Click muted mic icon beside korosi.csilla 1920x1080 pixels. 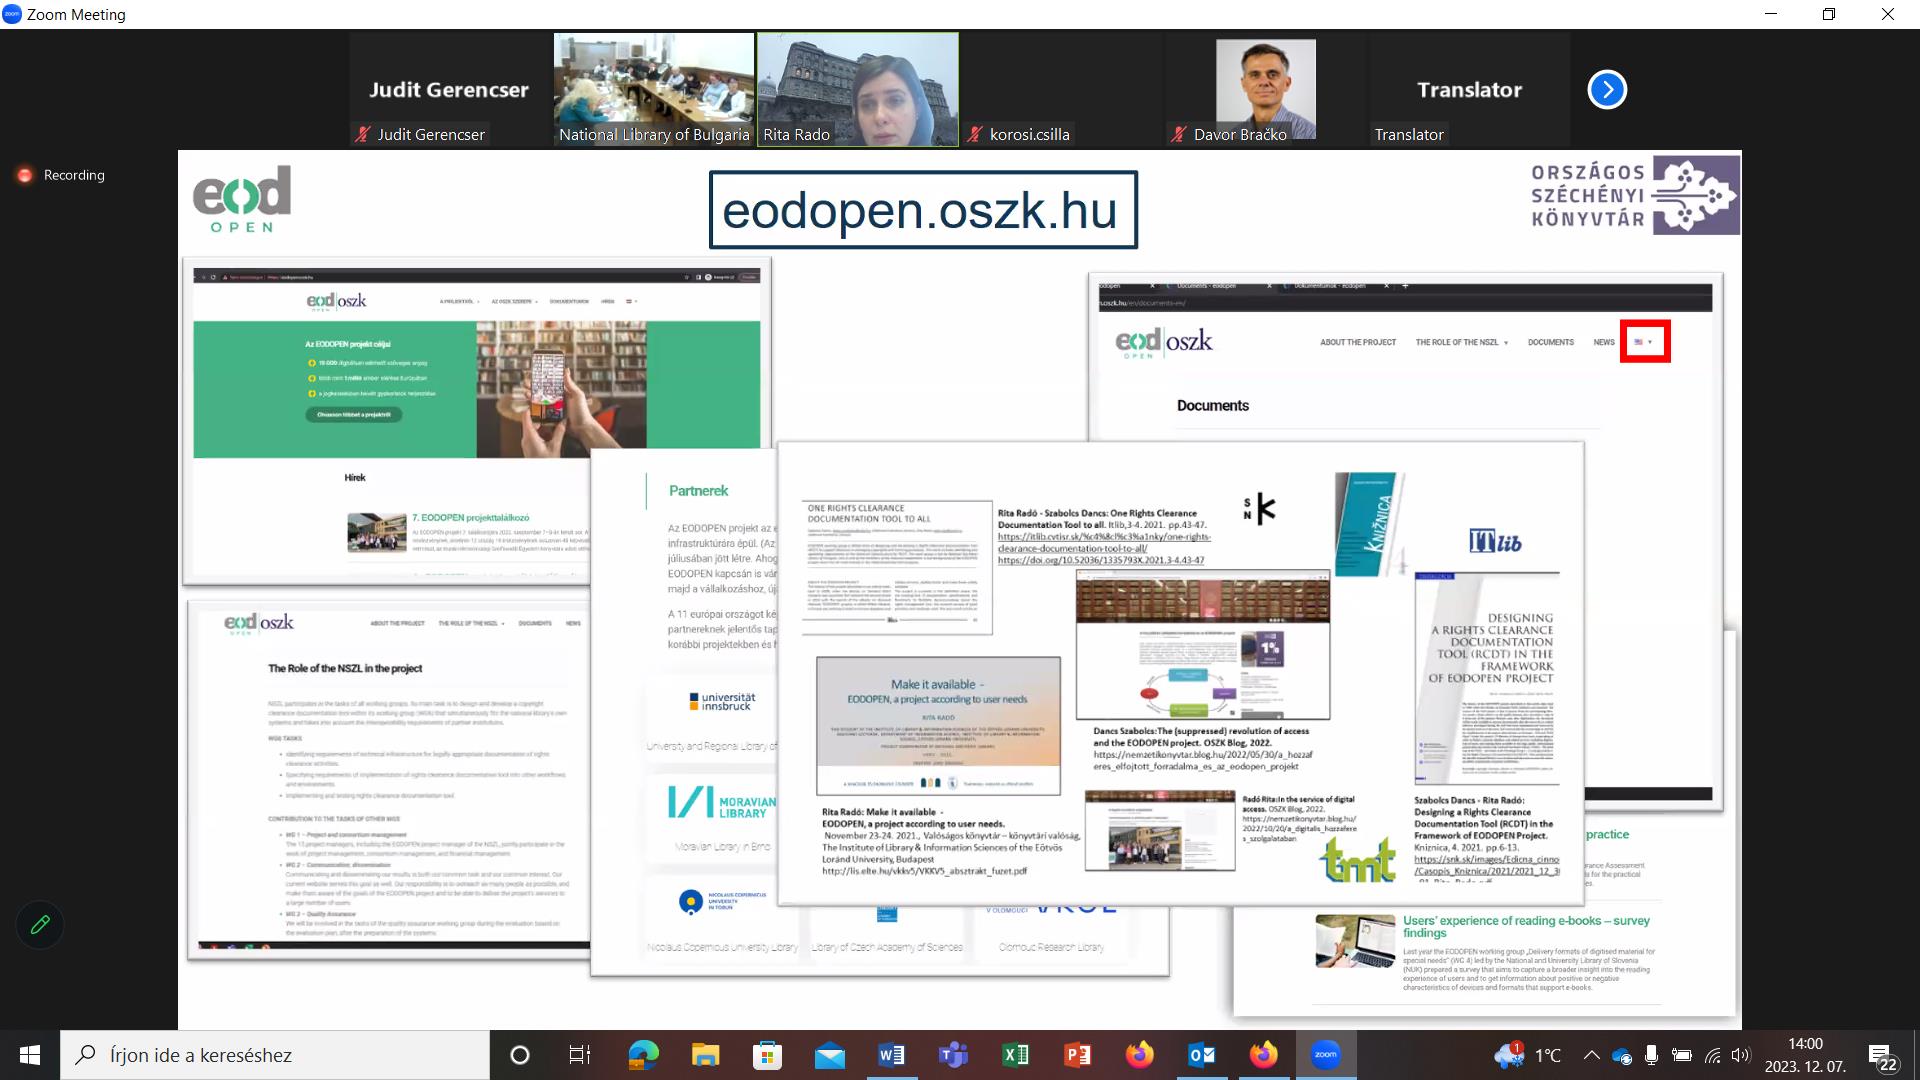(975, 134)
